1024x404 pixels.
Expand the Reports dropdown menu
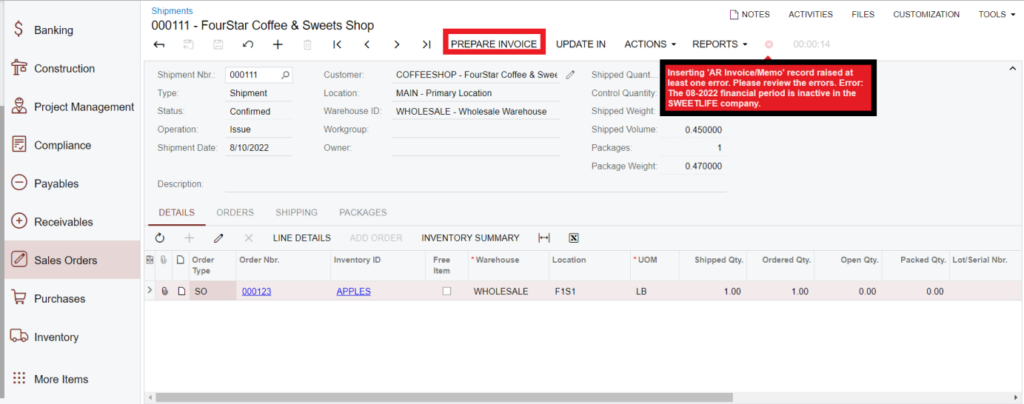[720, 44]
